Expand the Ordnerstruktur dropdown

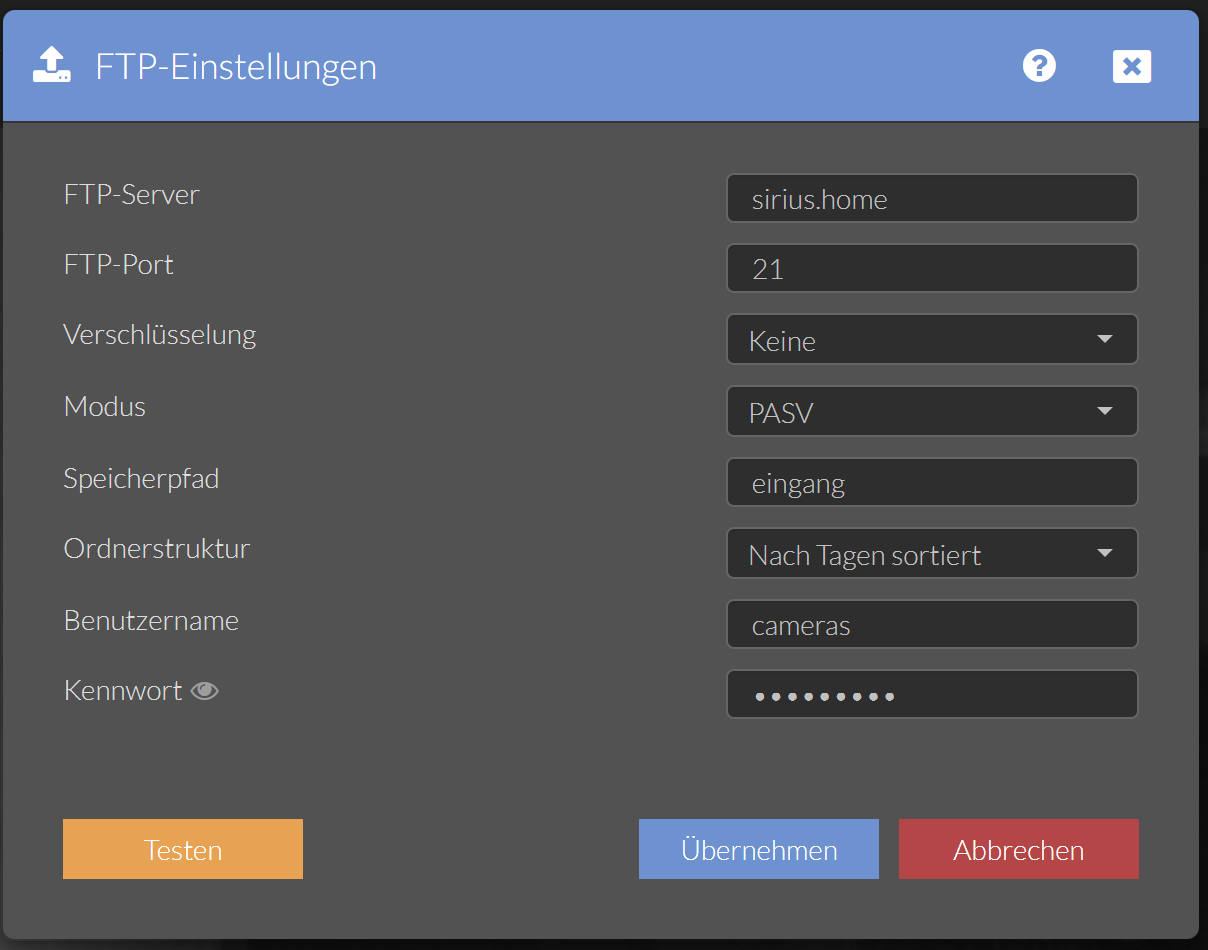[x=932, y=553]
